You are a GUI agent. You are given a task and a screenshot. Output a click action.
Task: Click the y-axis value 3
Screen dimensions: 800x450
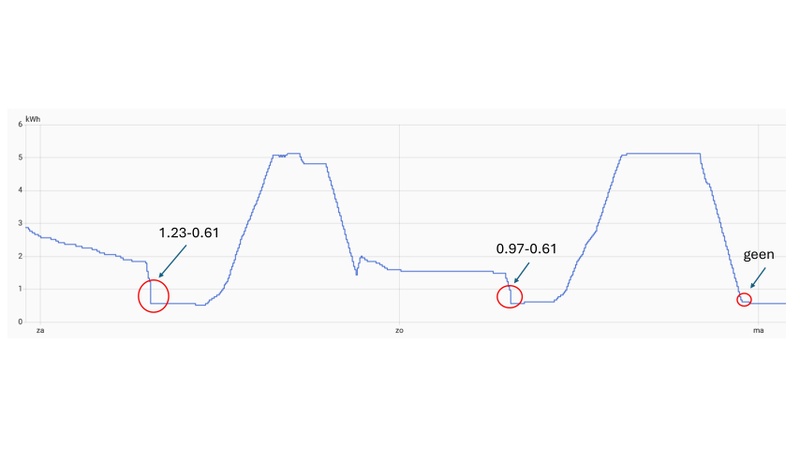coord(20,223)
